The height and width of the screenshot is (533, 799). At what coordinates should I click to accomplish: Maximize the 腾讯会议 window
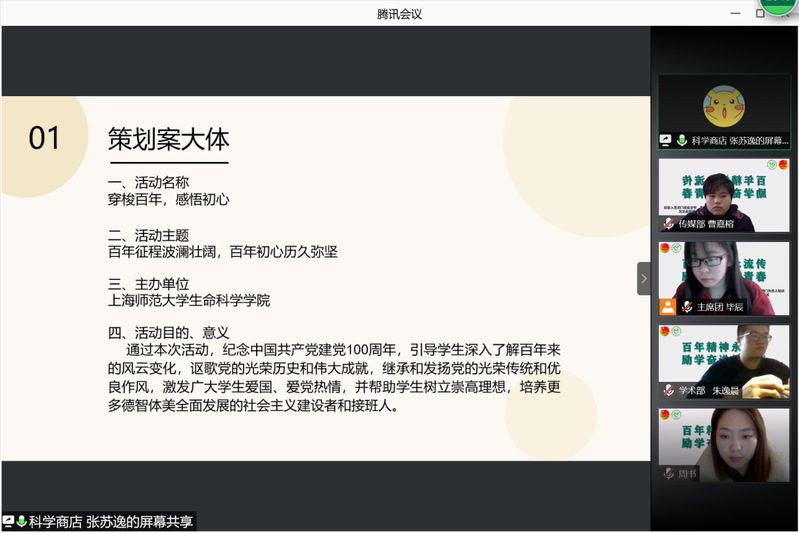(760, 13)
